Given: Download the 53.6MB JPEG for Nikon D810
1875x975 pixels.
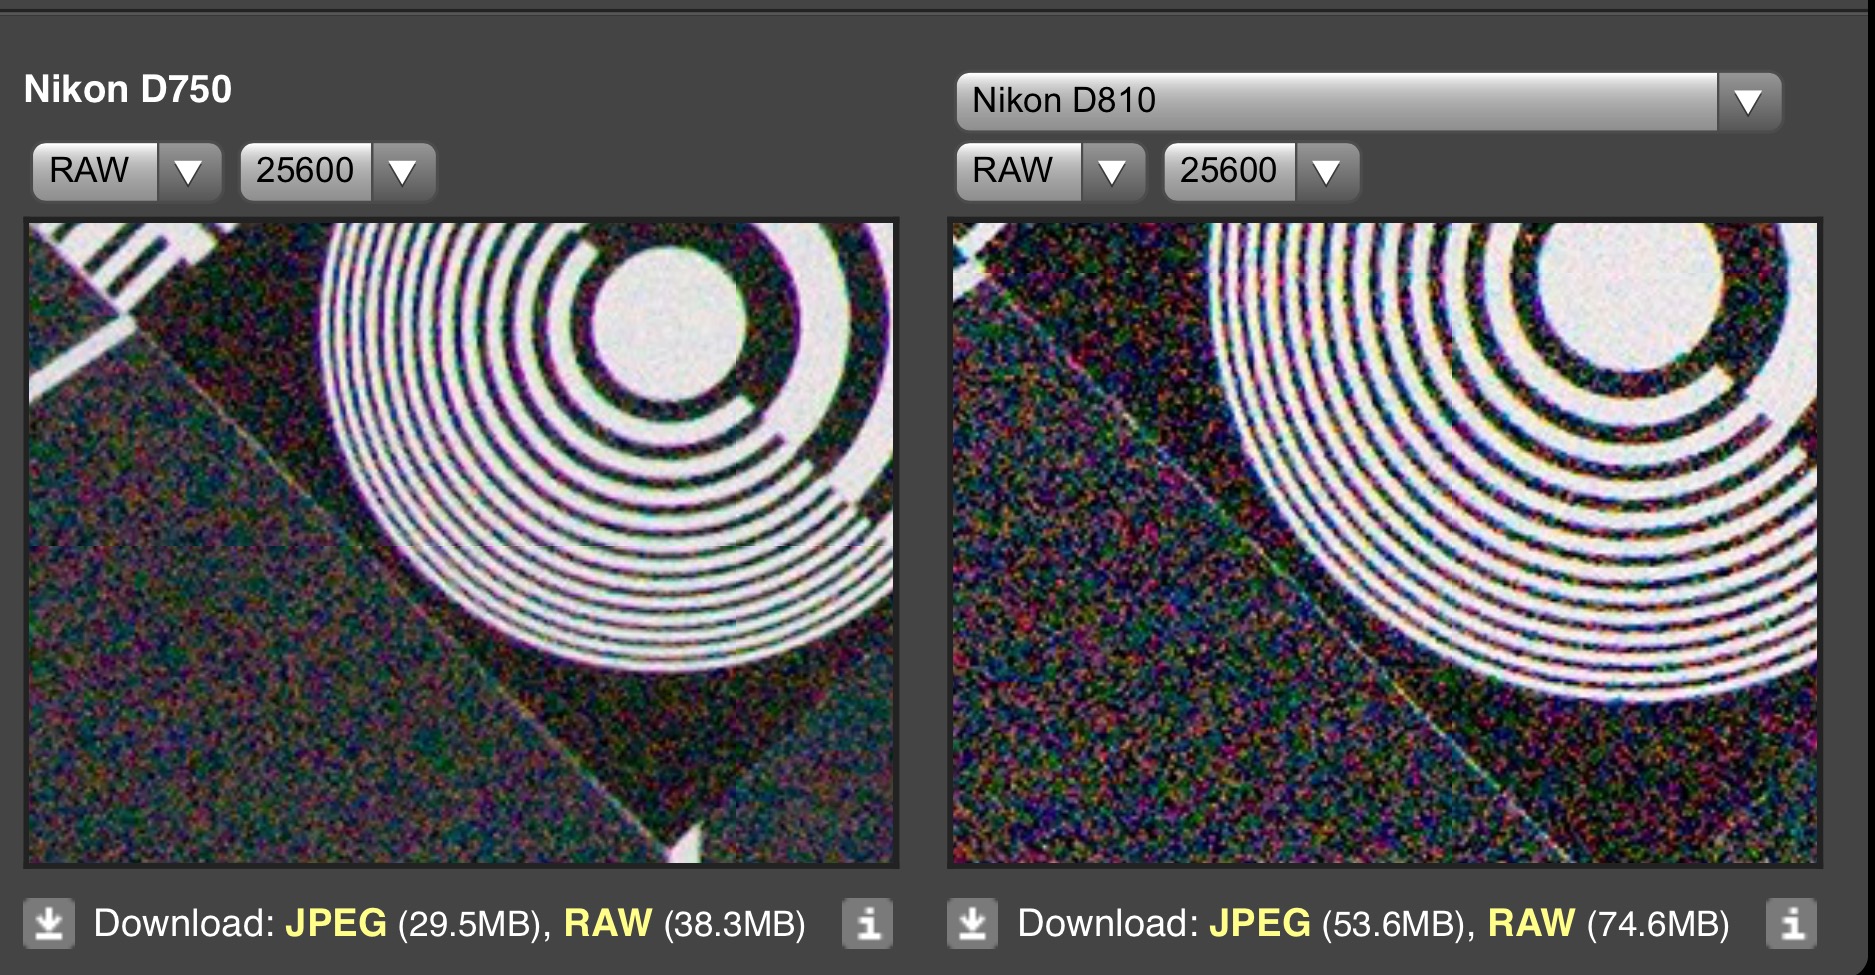Looking at the screenshot, I should click(1260, 923).
